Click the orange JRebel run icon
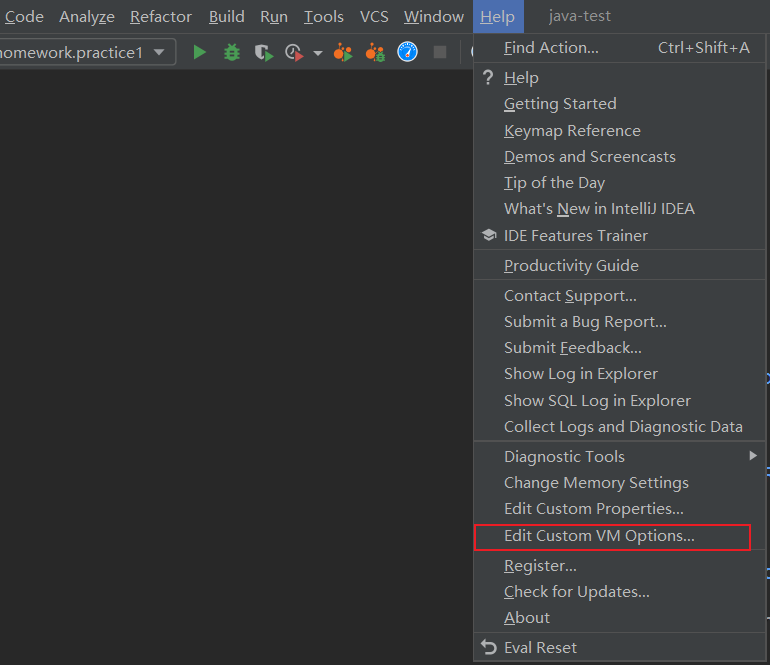Screen dimensions: 770x665 [x=343, y=52]
